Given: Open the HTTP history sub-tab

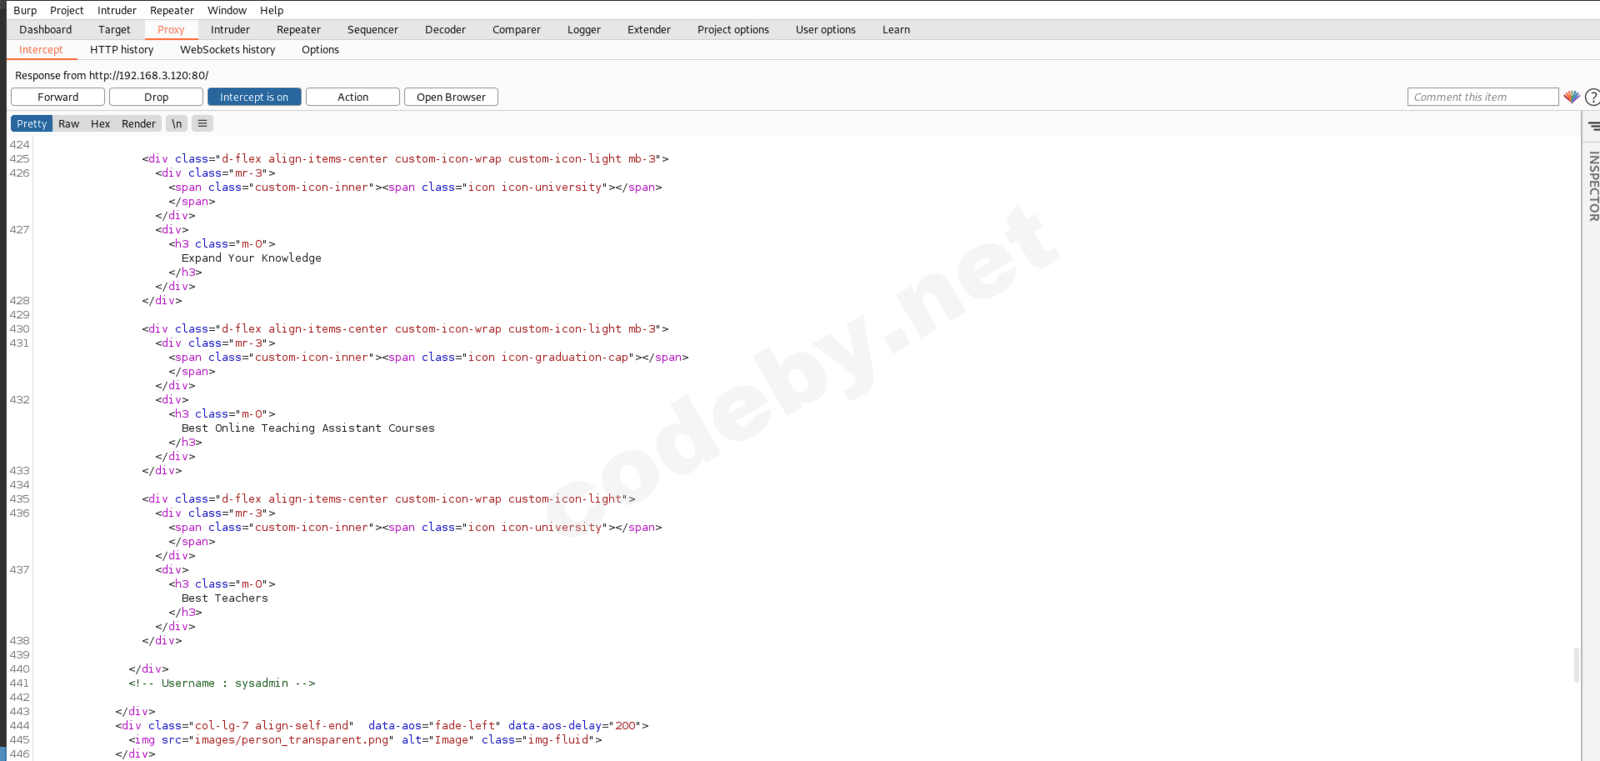Looking at the screenshot, I should pos(122,50).
